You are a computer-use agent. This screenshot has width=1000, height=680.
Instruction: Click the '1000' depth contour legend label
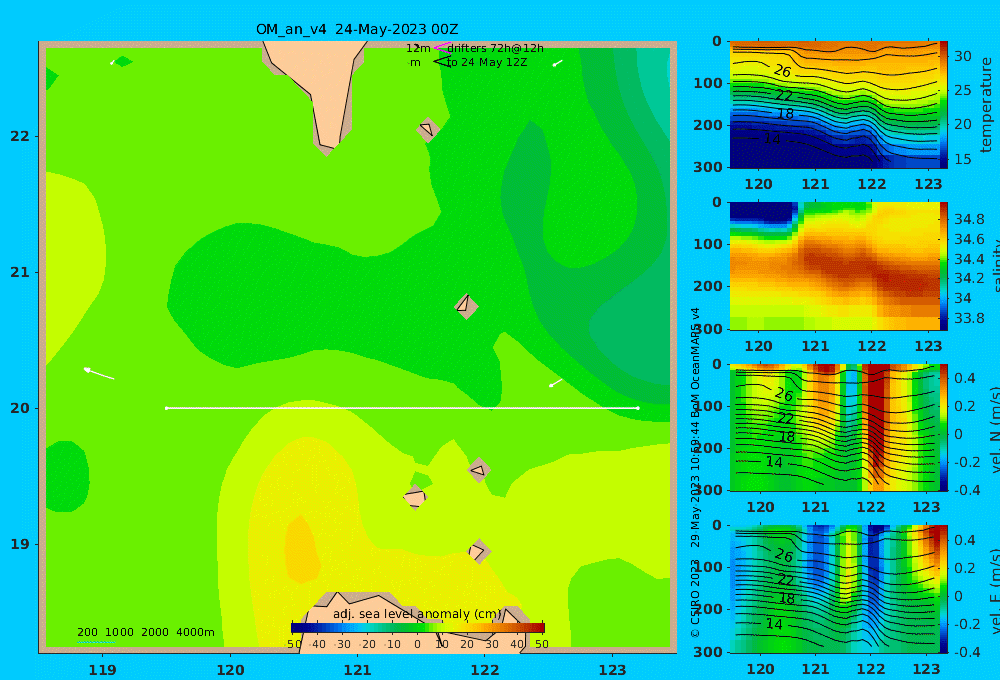pyautogui.click(x=119, y=632)
